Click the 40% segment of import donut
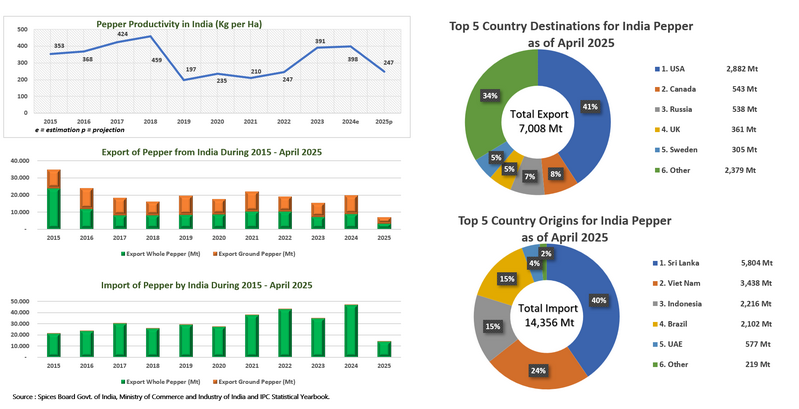Viewport: 799px width, 409px height. click(x=595, y=301)
